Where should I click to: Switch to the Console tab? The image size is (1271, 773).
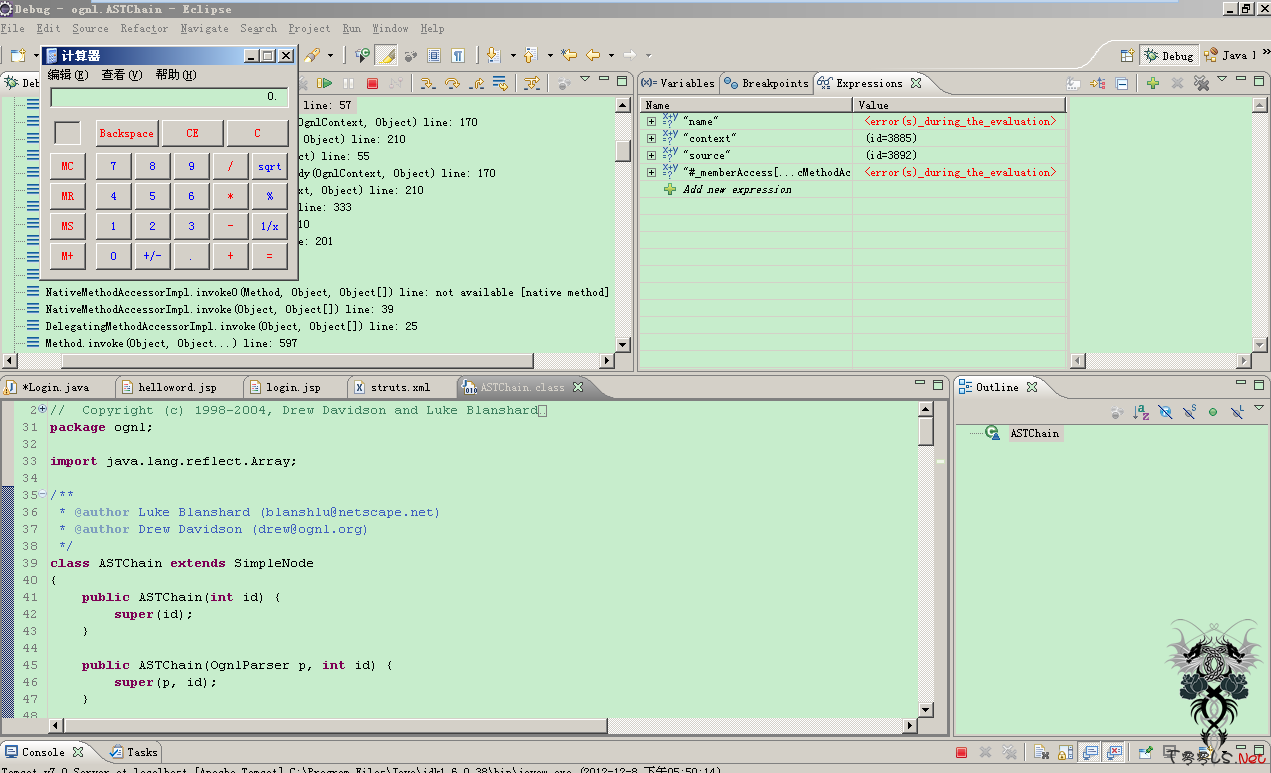[43, 752]
